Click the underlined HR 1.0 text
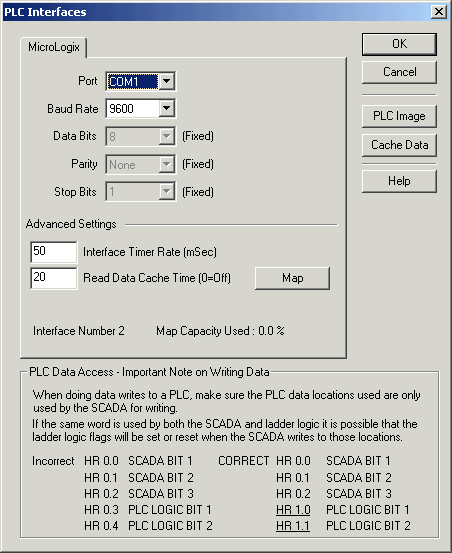The width and height of the screenshot is (452, 553). (x=293, y=510)
